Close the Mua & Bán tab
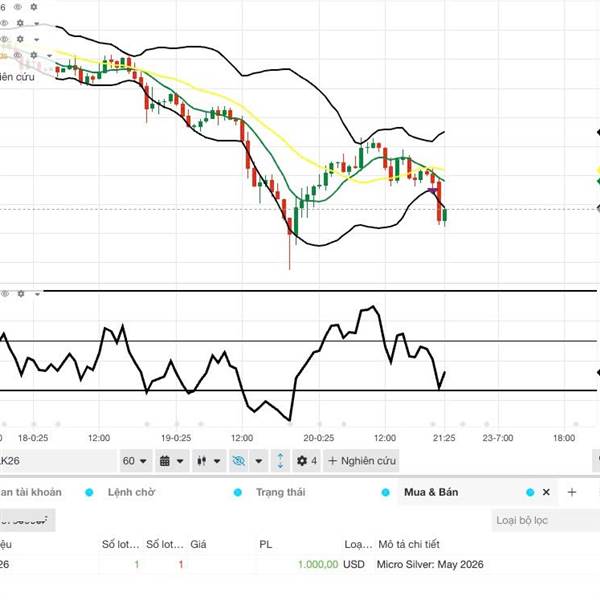Image resolution: width=600 pixels, height=600 pixels. click(546, 492)
